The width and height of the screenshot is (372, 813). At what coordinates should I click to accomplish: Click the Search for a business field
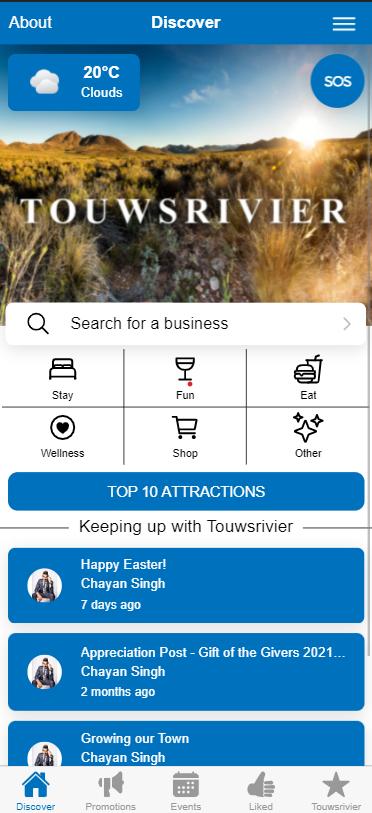(x=186, y=324)
